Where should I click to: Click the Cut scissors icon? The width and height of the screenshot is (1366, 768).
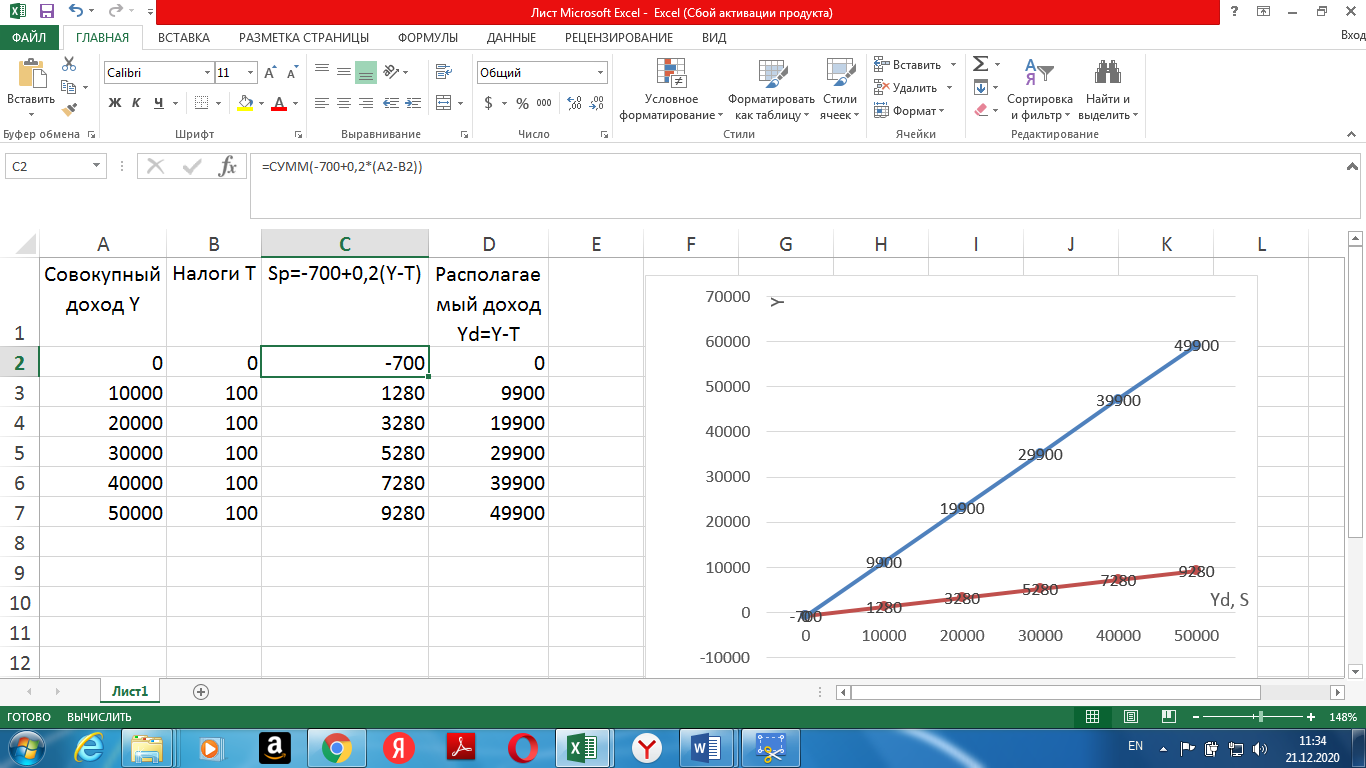tap(69, 64)
